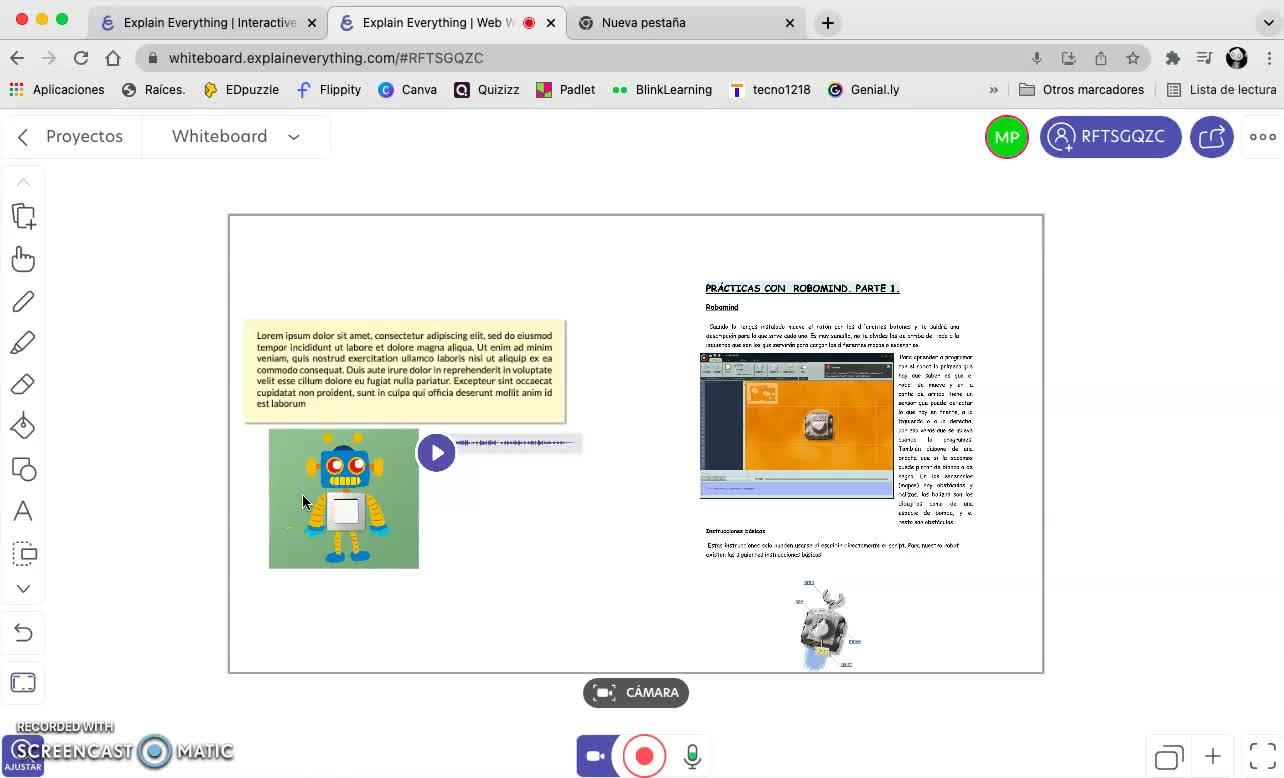Close the first Explain Everything tab
Image resolution: width=1284 pixels, height=778 pixels.
[312, 22]
